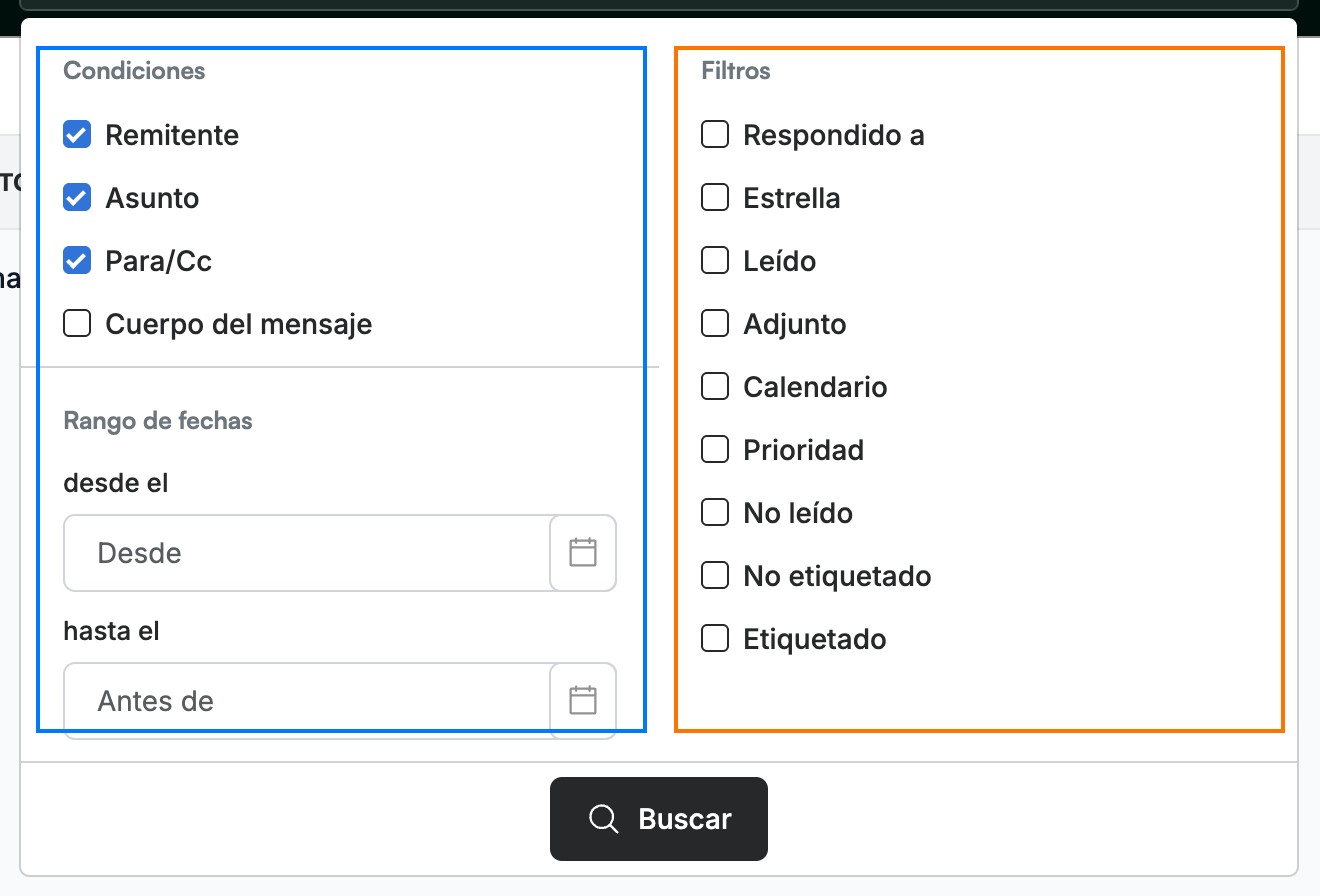The width and height of the screenshot is (1320, 896).
Task: Check the Respondido a filter
Action: click(715, 135)
